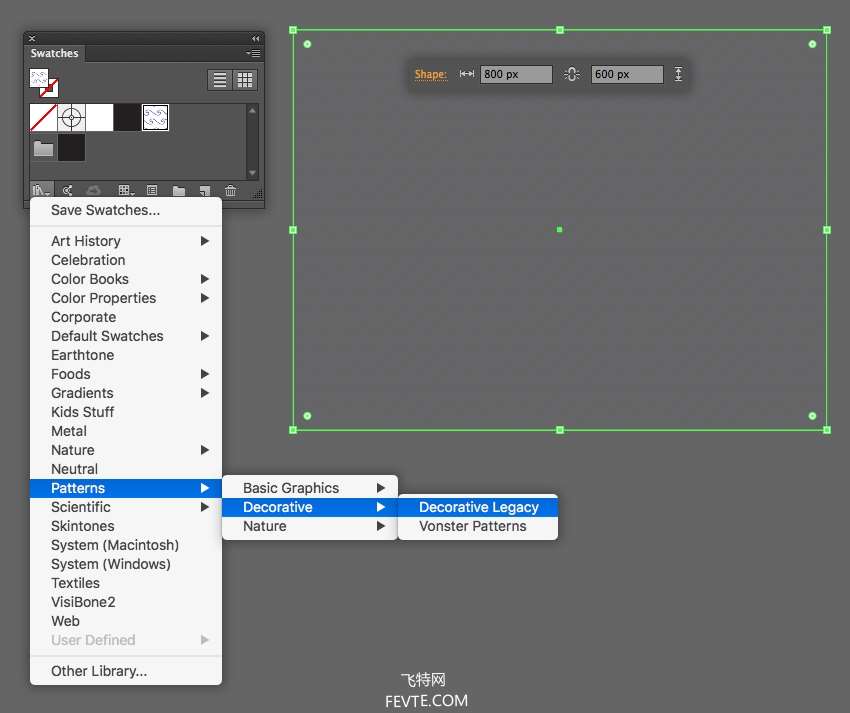This screenshot has height=713, width=850.
Task: Open the Scientific submenu
Action: pyautogui.click(x=126, y=507)
